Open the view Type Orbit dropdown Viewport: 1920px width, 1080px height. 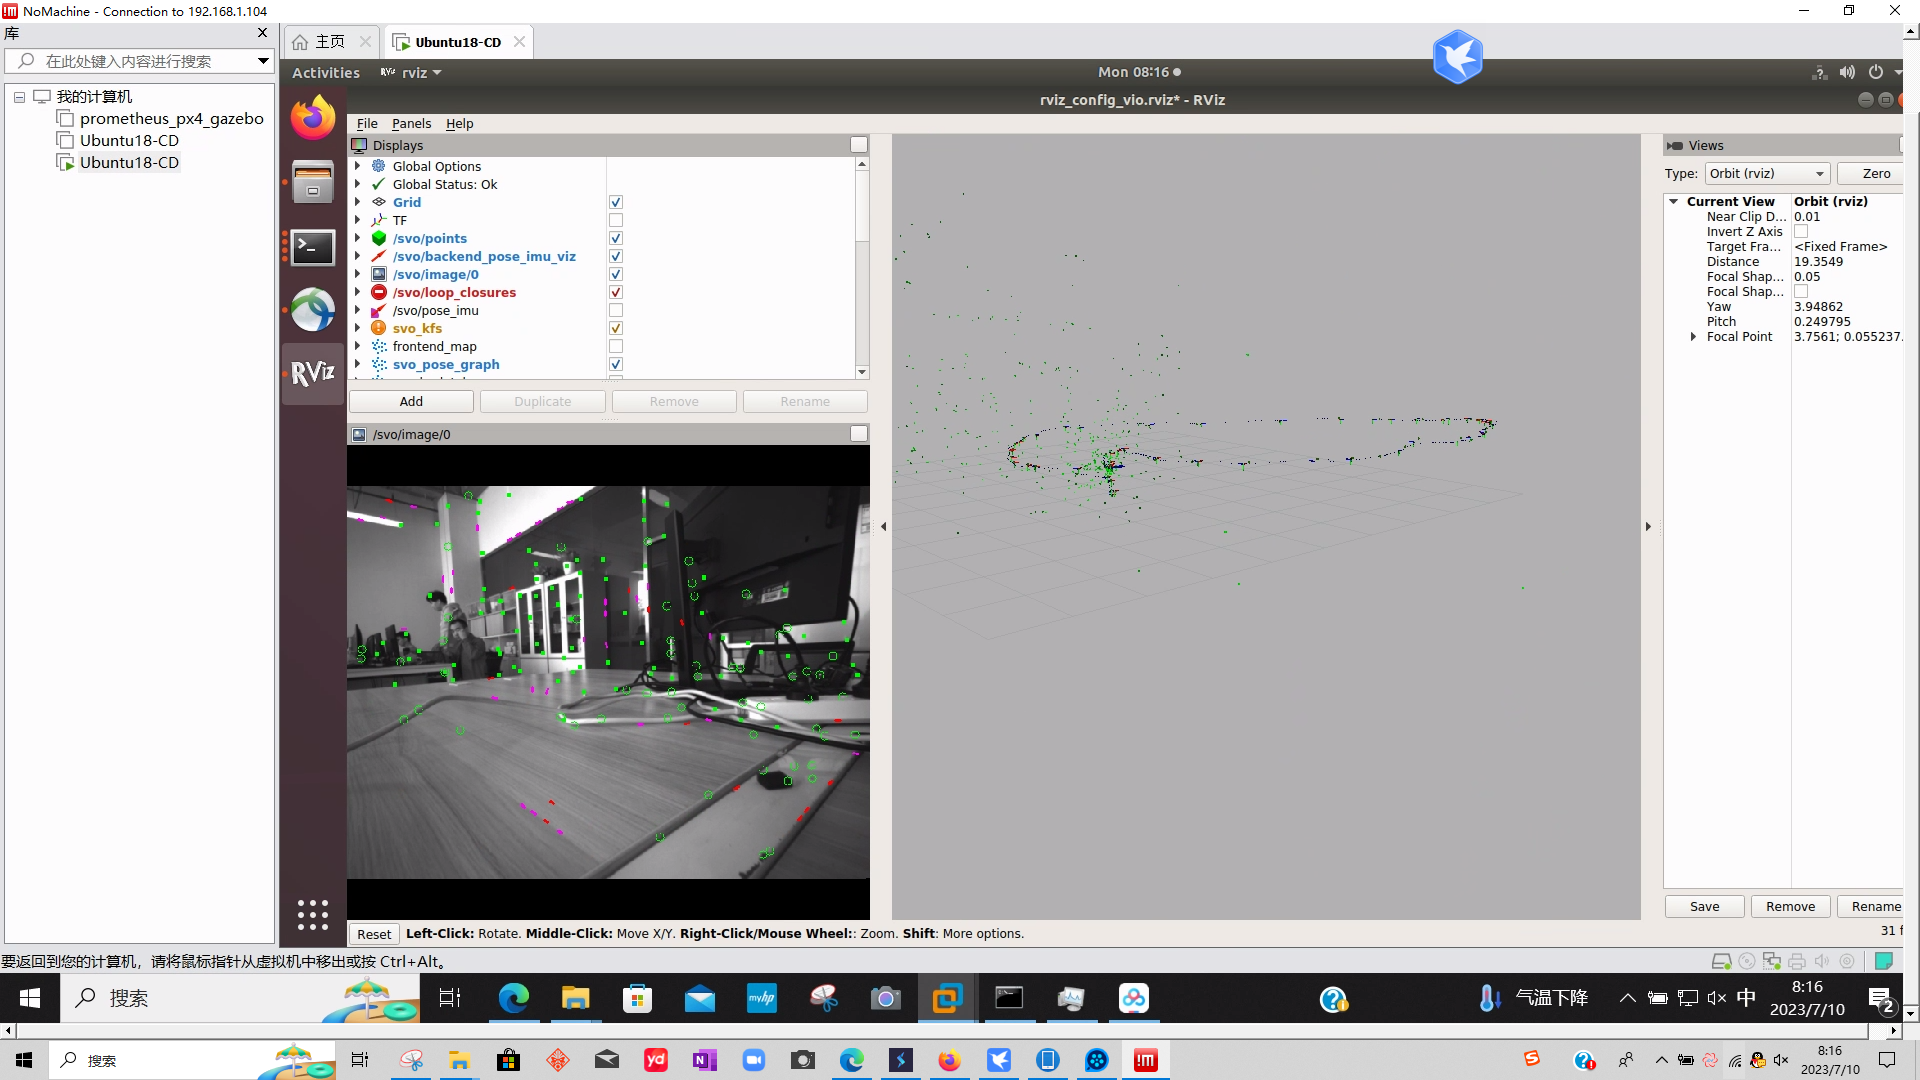tap(1767, 173)
